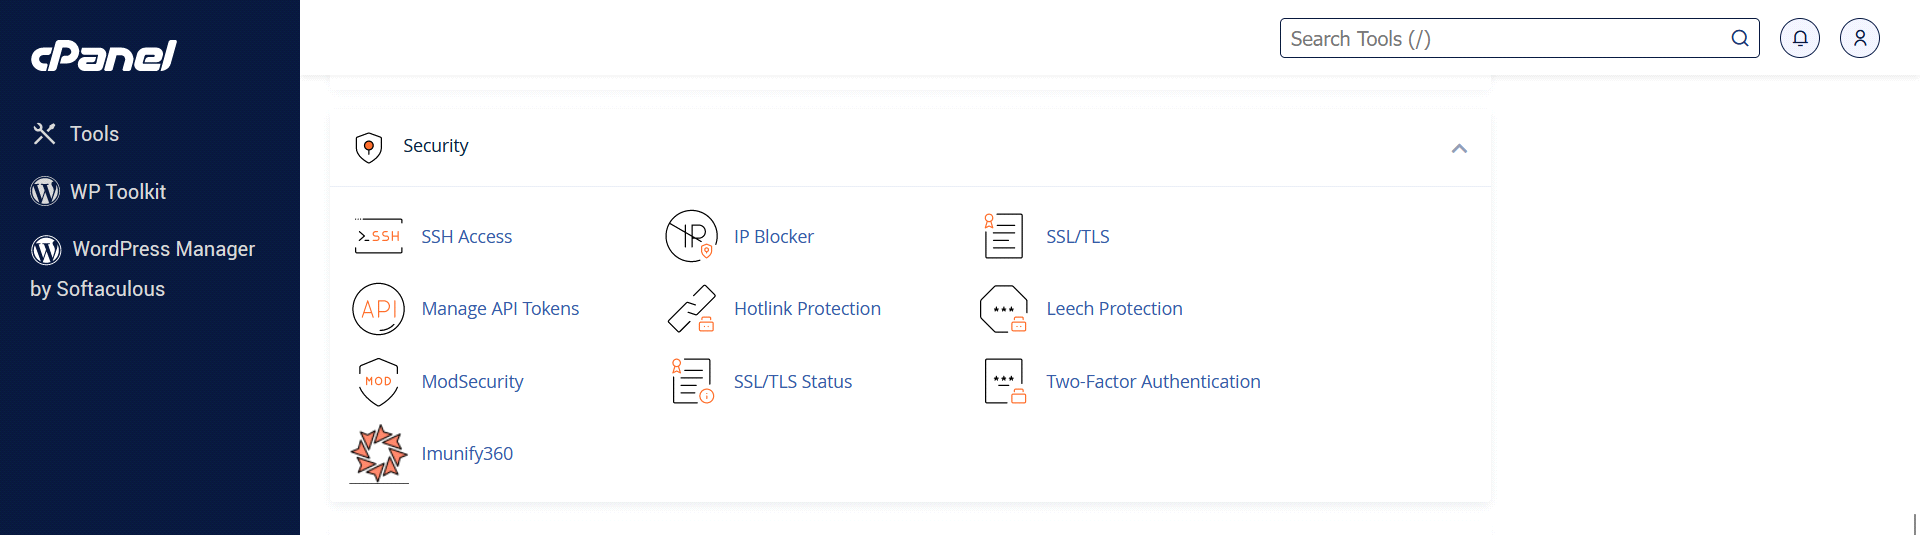Click the search magnifier icon
The width and height of the screenshot is (1920, 535).
pos(1740,38)
